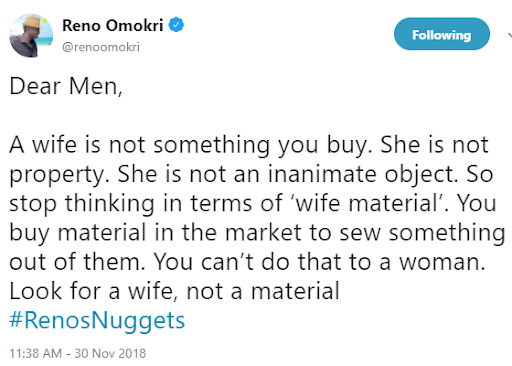The image size is (512, 366).
Task: Click the sentence 'You can't do that to a woman'
Action: pyautogui.click(x=318, y=262)
